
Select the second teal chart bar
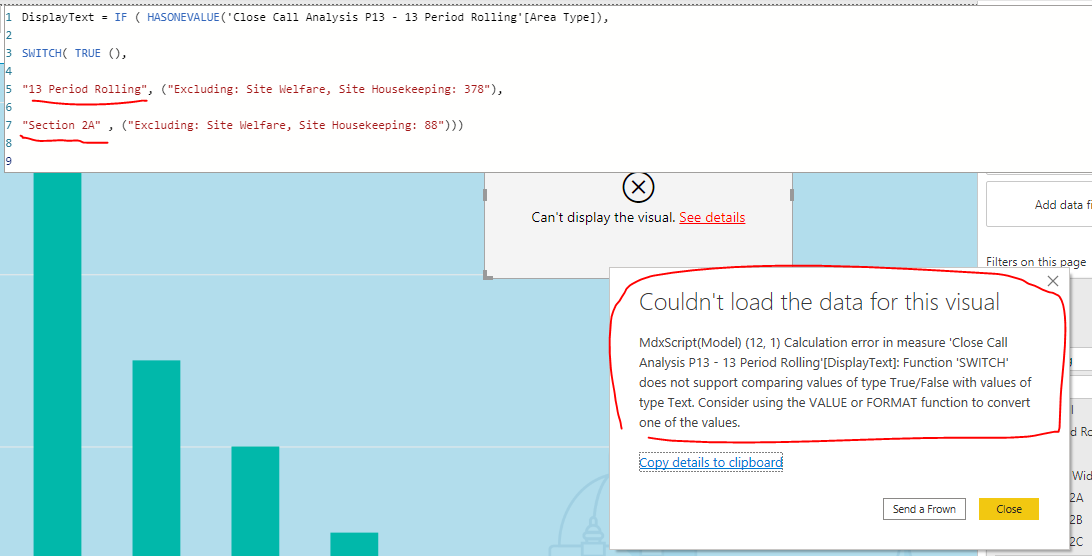pos(156,458)
